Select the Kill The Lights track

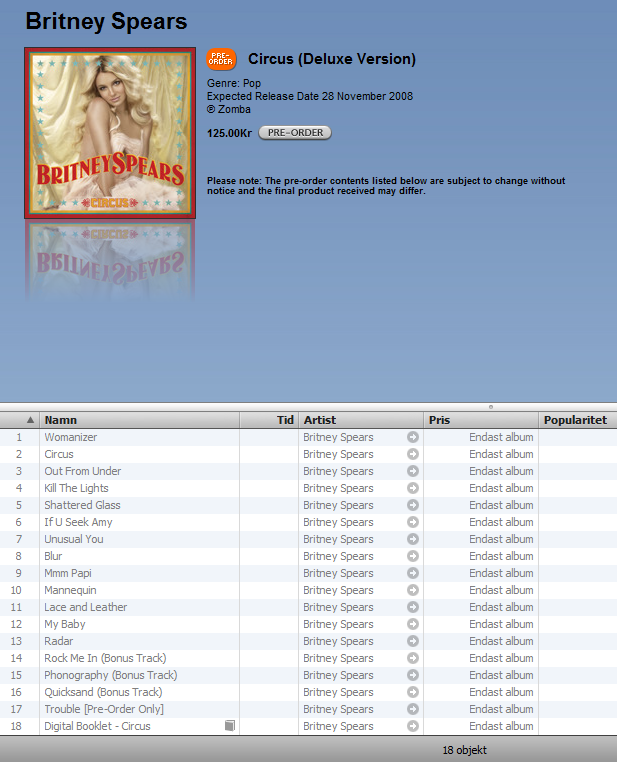[76, 488]
